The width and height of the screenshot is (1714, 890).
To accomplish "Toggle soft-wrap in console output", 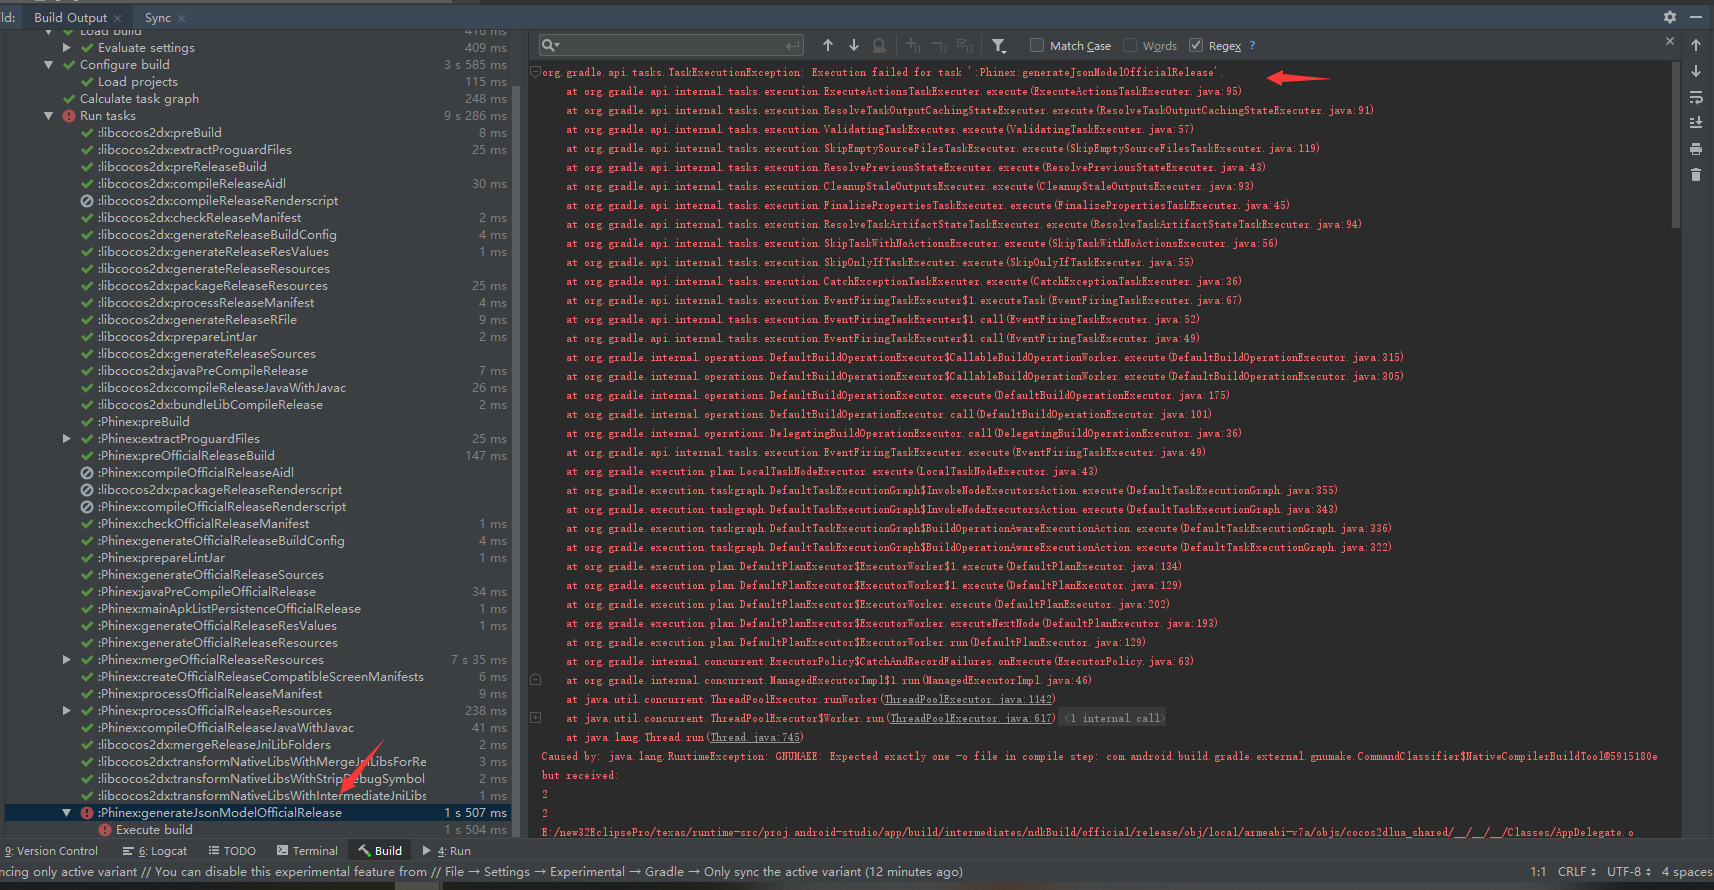I will (1696, 97).
